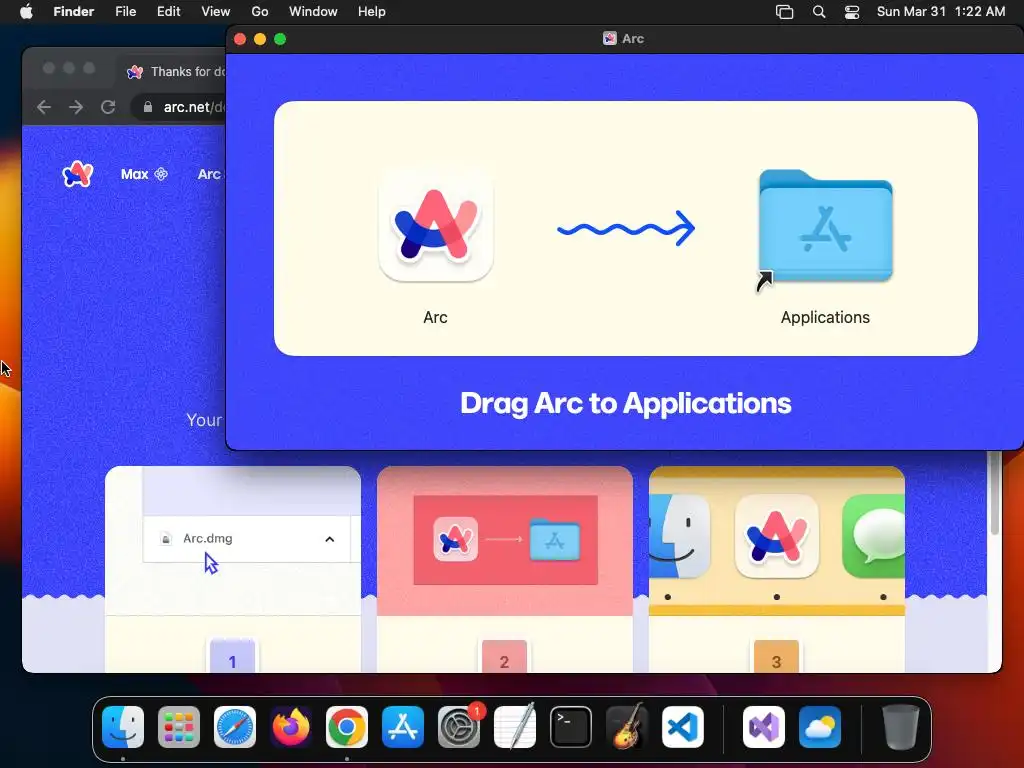1024x768 pixels.
Task: Click the step 2 drag-to-Applications illustration
Action: click(505, 541)
